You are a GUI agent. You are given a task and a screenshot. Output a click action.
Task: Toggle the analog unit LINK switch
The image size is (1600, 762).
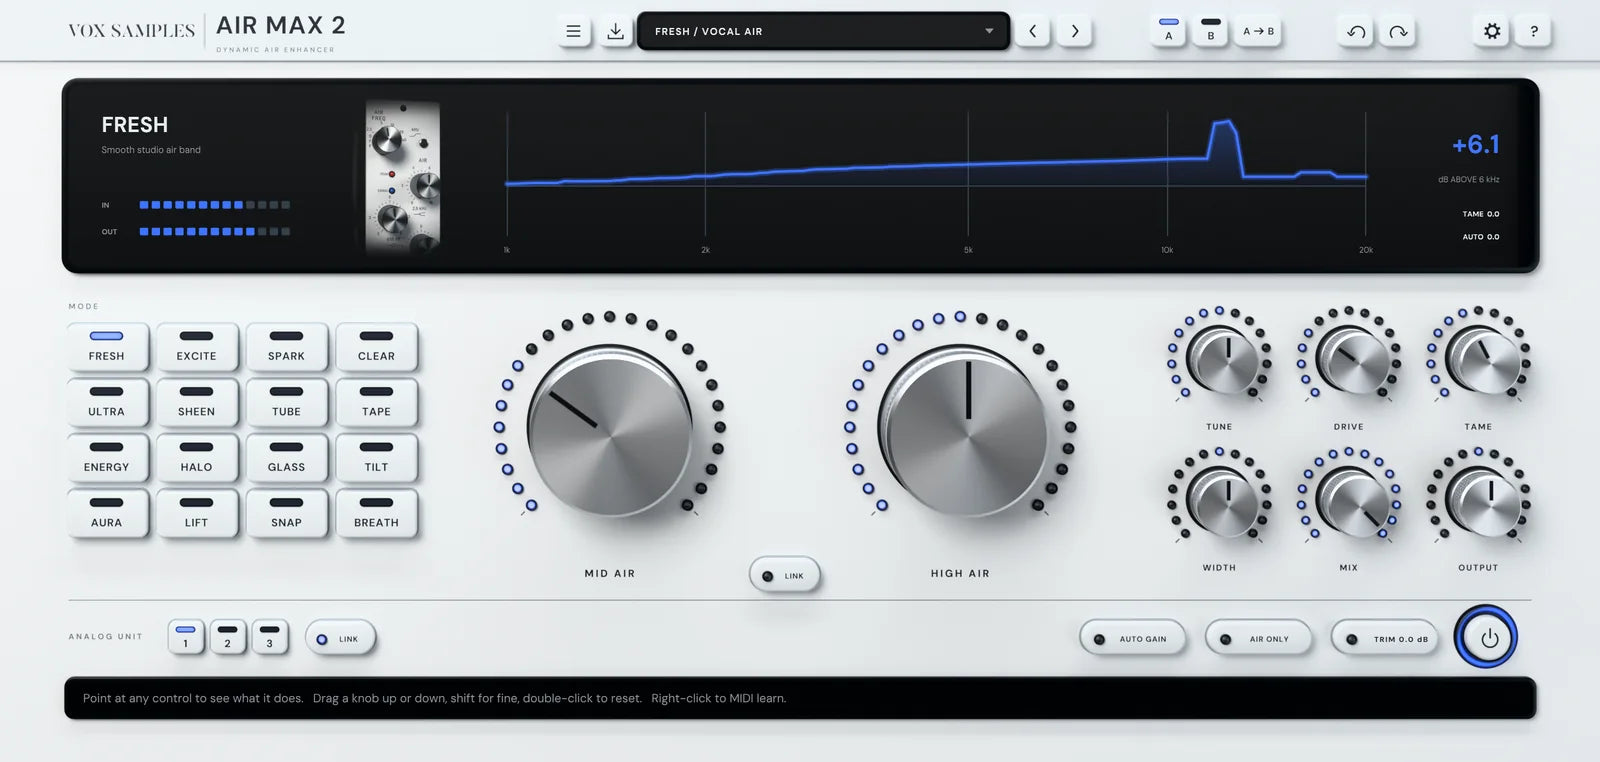click(340, 639)
